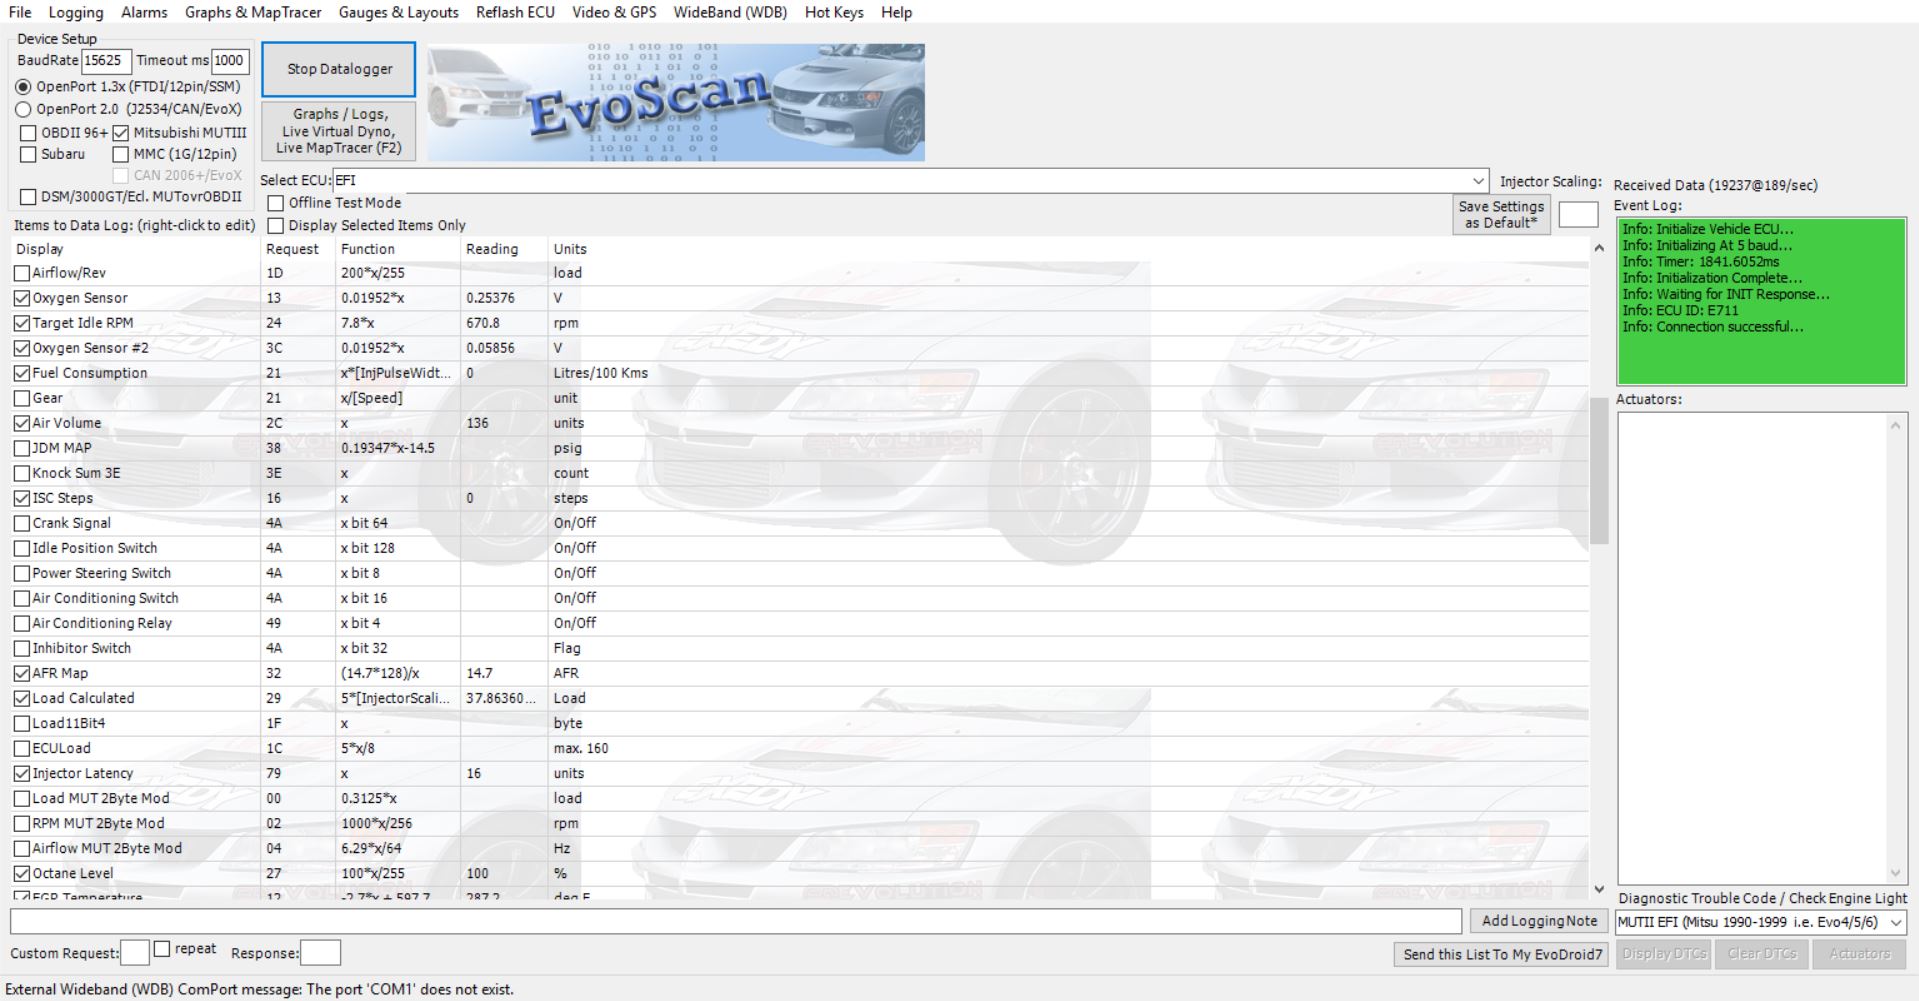Click the Event Log green box
Image resolution: width=1919 pixels, height=1001 pixels.
[x=1762, y=301]
